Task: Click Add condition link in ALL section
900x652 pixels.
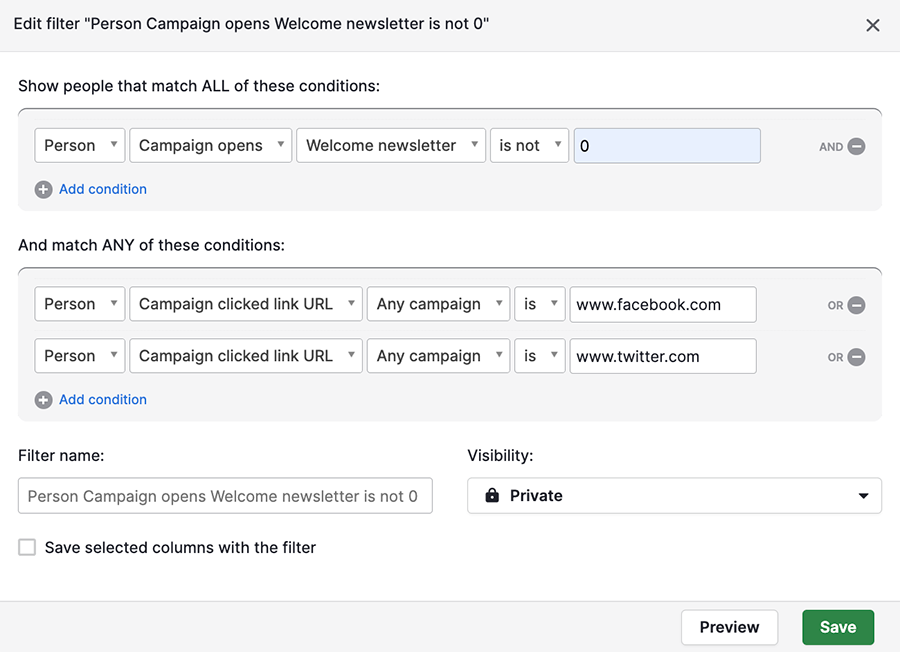Action: pos(102,190)
